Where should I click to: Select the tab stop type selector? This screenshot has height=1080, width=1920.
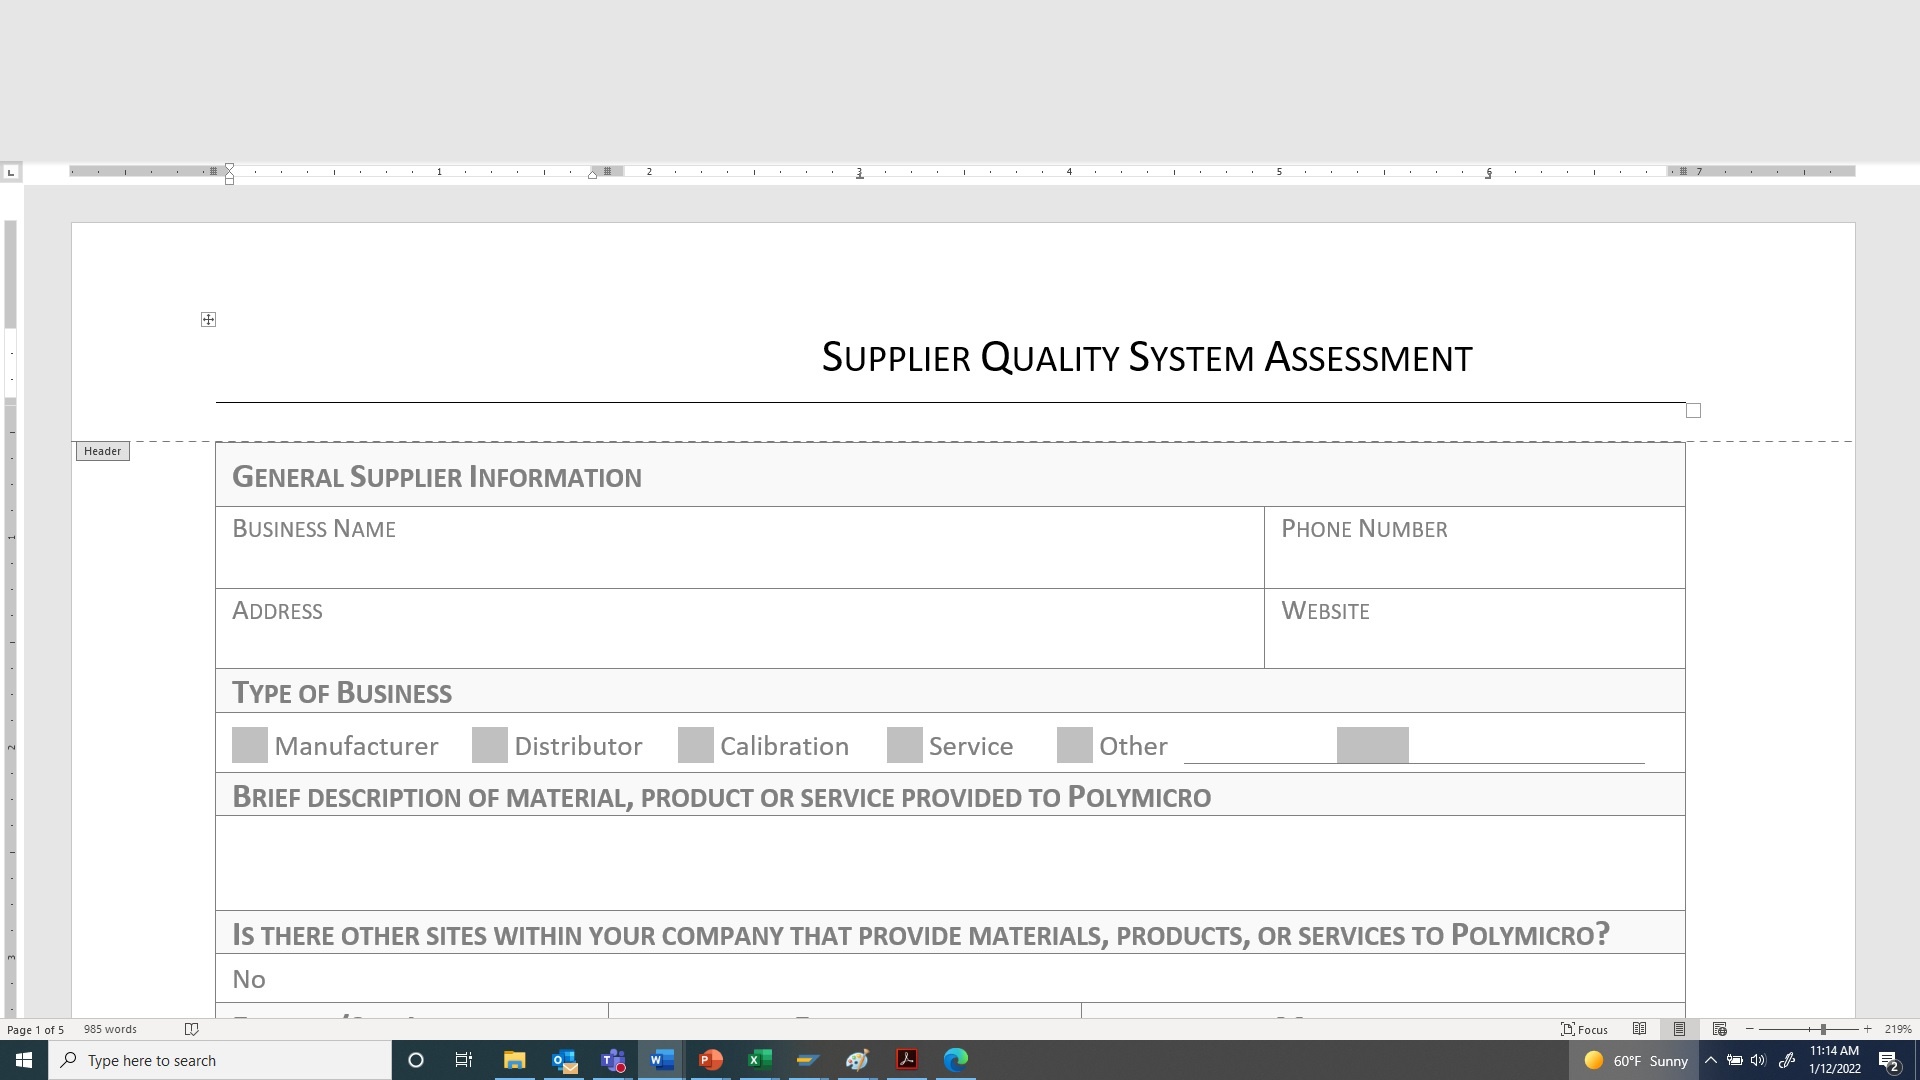[x=11, y=172]
